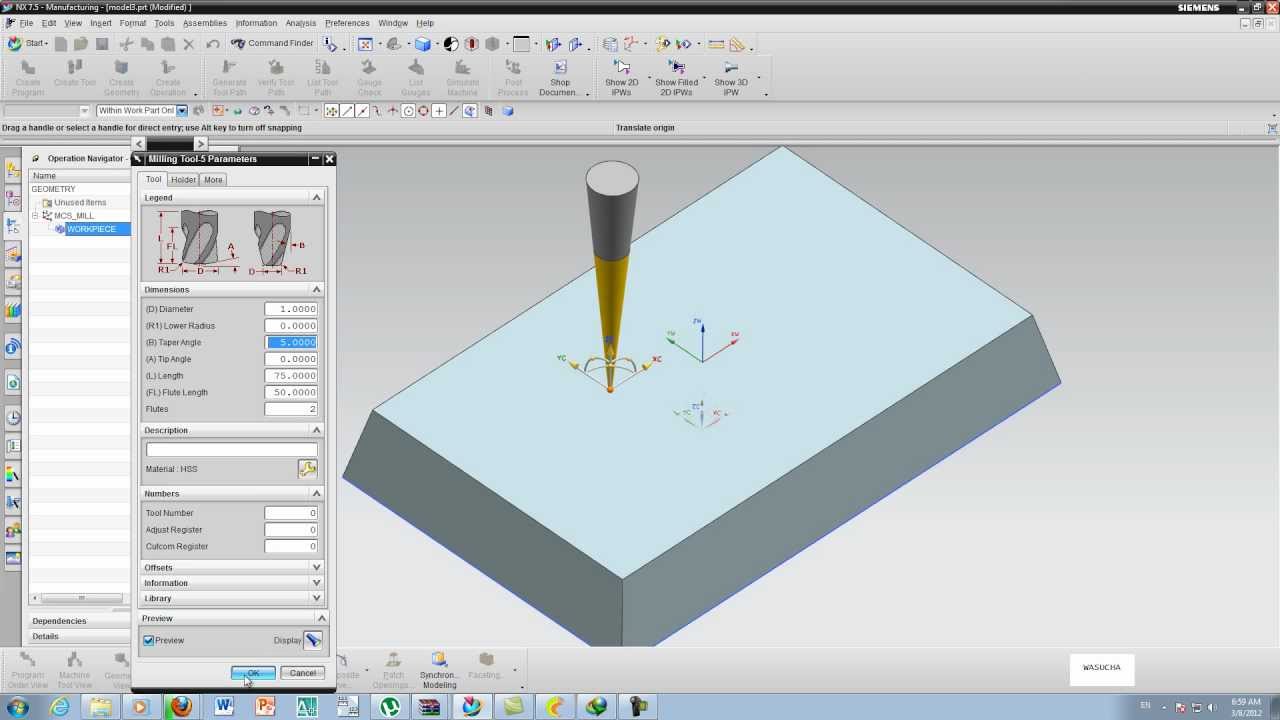
Task: Click Show Filled 2D IPWs icon
Action: pyautogui.click(x=676, y=67)
